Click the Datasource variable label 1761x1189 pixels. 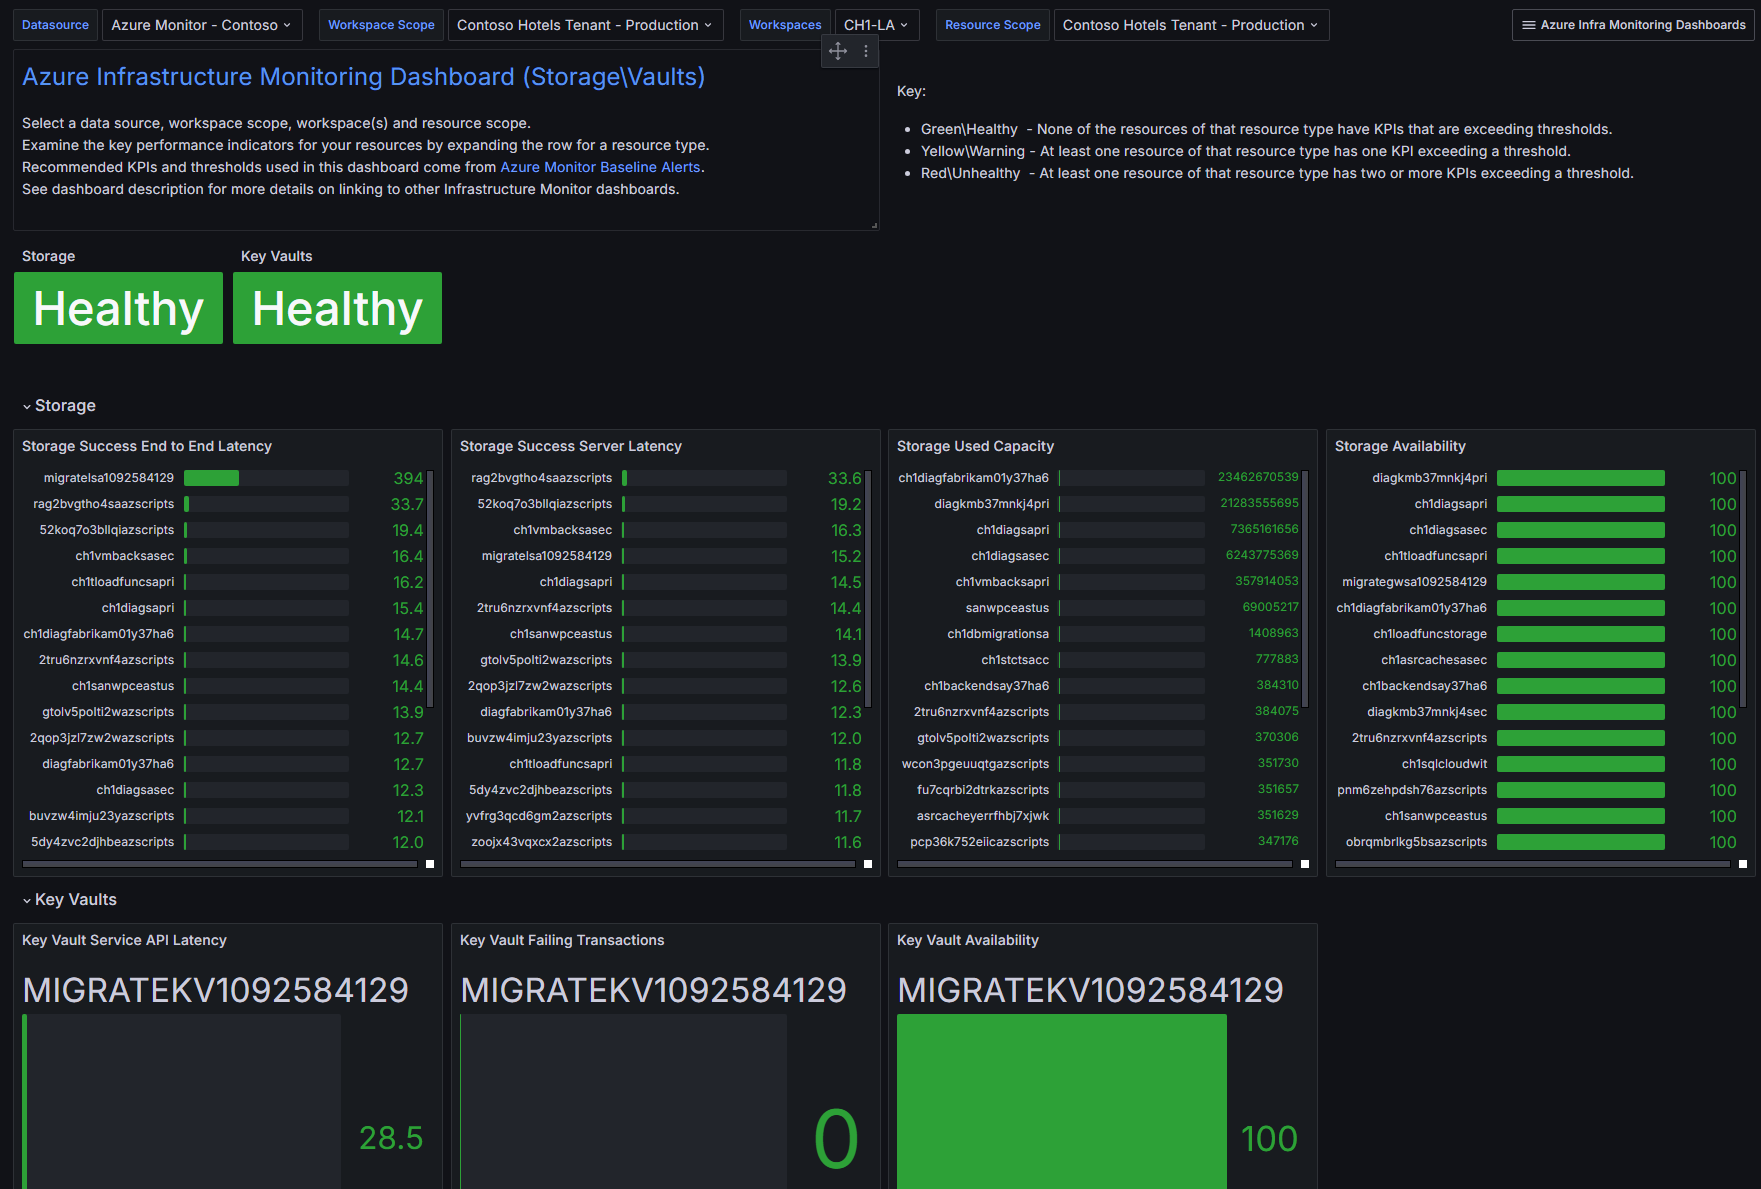pos(55,25)
